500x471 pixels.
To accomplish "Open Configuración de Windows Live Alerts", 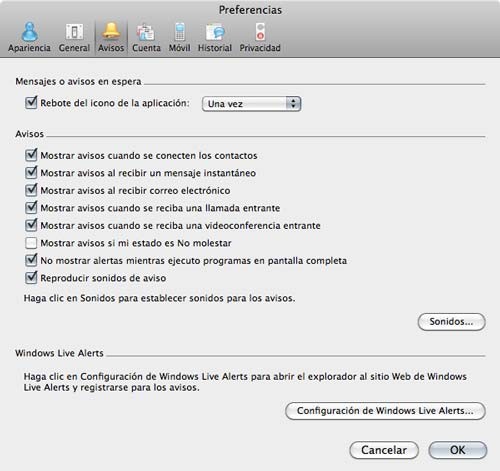I will pyautogui.click(x=385, y=411).
